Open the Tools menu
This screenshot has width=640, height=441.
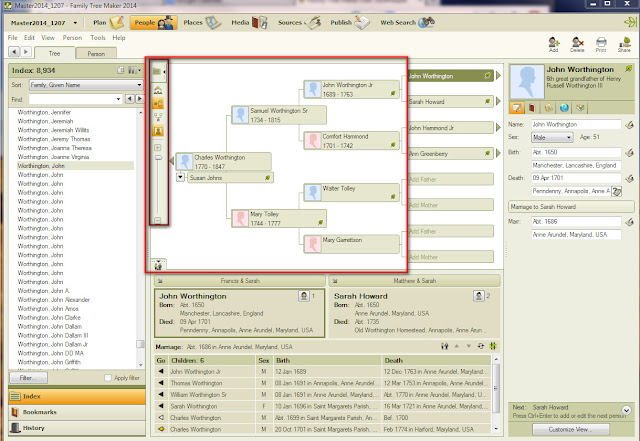coord(98,38)
